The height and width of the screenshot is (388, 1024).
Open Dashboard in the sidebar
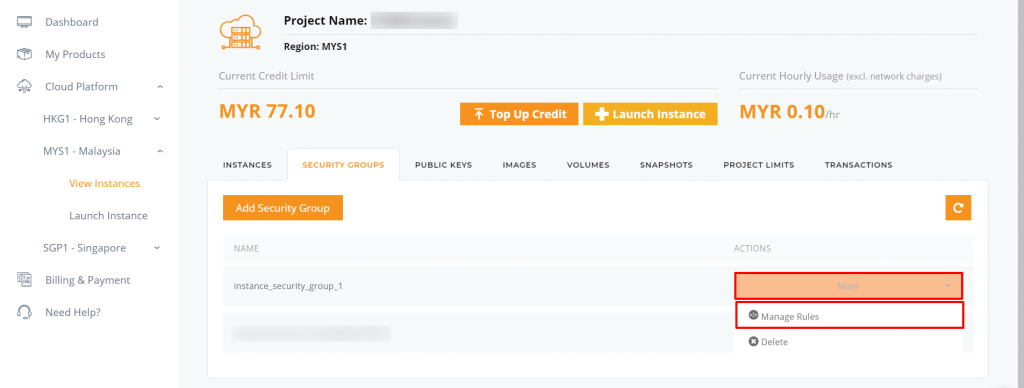click(x=72, y=22)
